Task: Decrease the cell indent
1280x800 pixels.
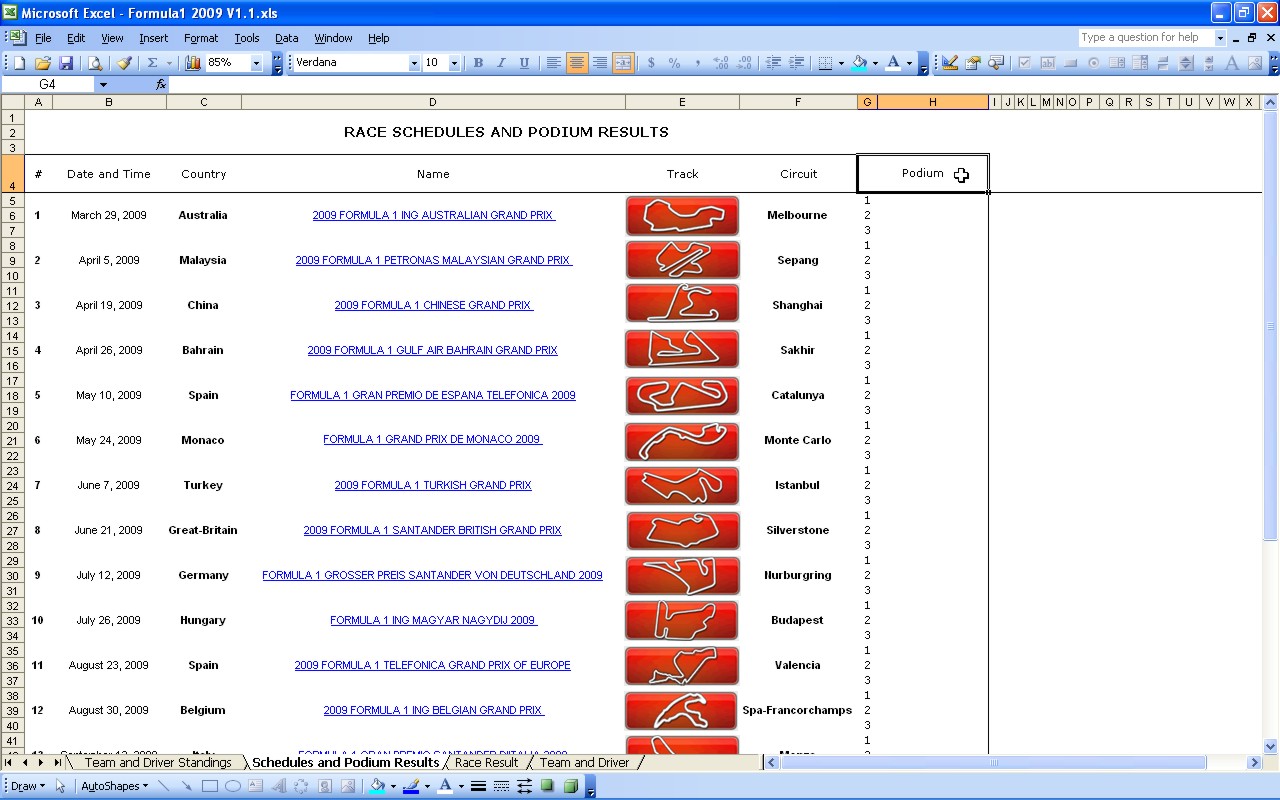Action: [x=773, y=62]
